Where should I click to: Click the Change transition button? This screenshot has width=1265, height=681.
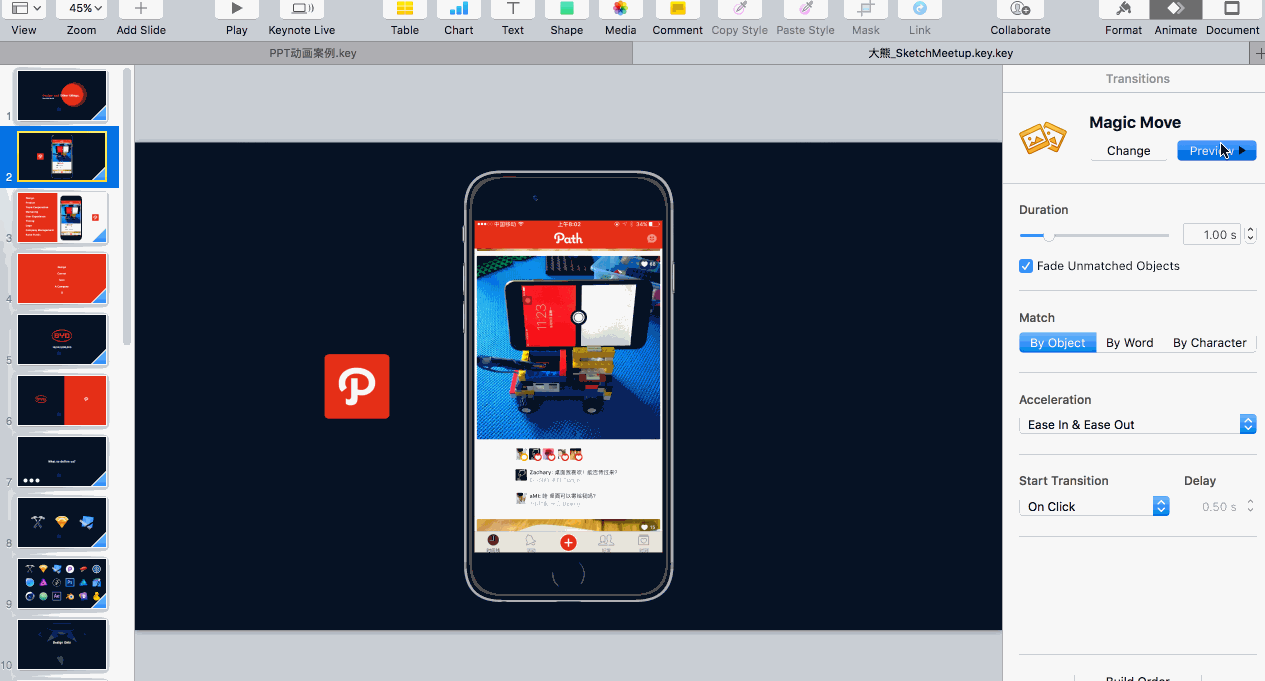[1128, 151]
